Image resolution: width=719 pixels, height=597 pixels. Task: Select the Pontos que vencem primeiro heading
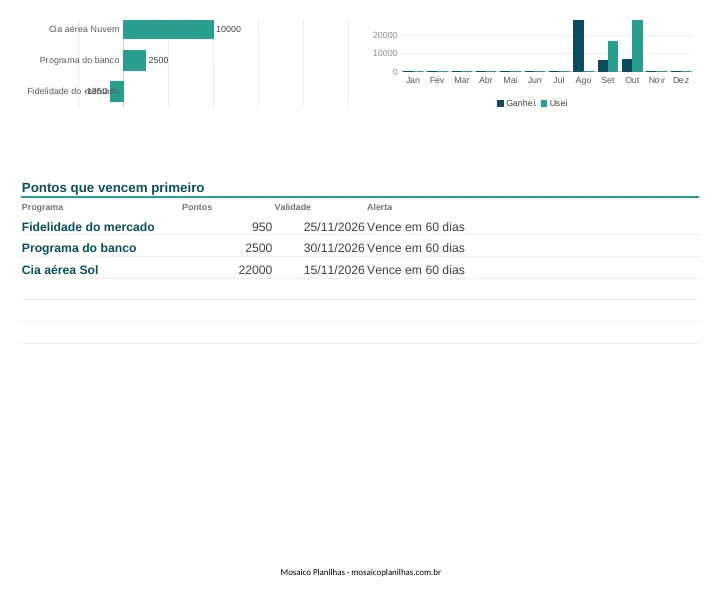pyautogui.click(x=113, y=188)
